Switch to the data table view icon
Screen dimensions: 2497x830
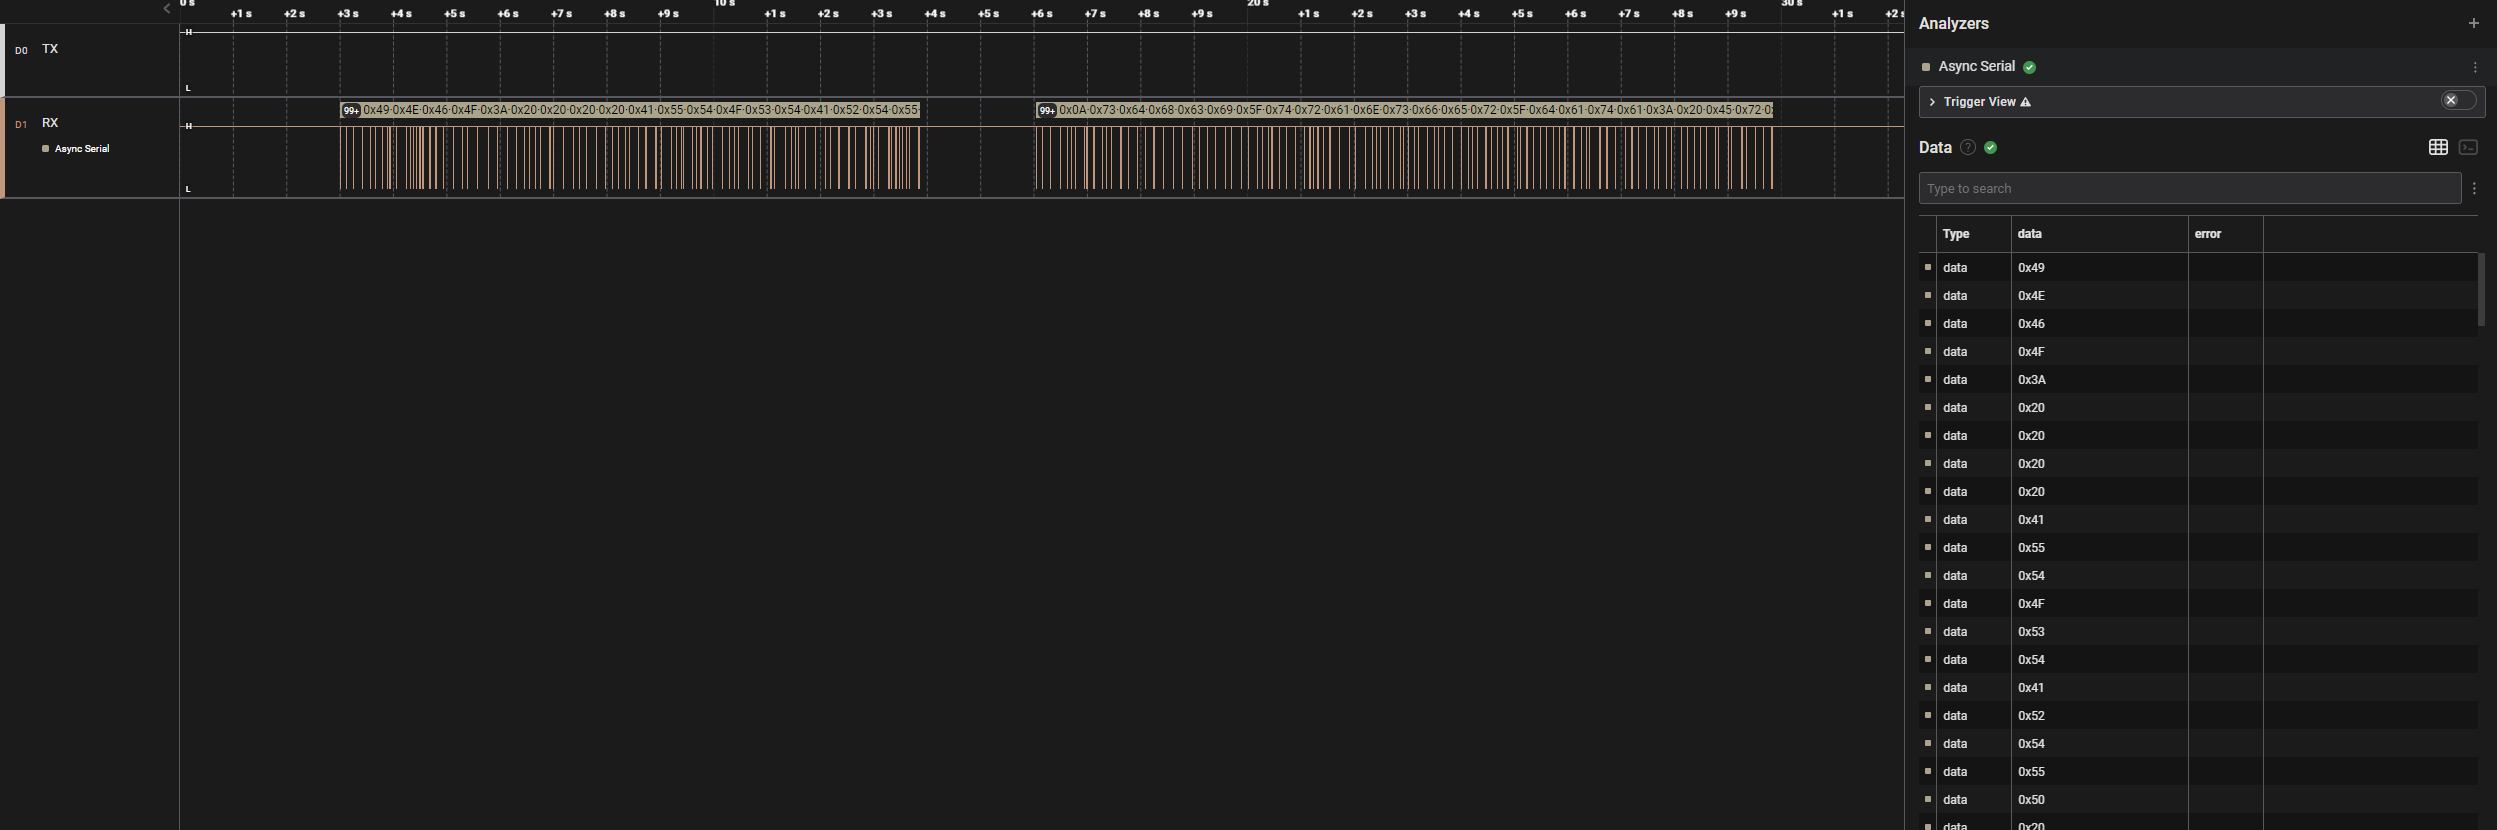coord(2438,147)
